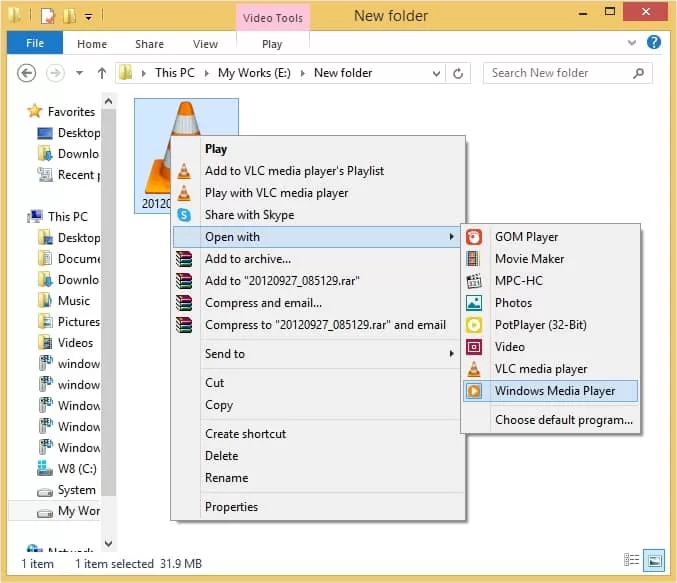Click the PotPlayer yellow icon
This screenshot has height=583, width=677.
pos(474,325)
